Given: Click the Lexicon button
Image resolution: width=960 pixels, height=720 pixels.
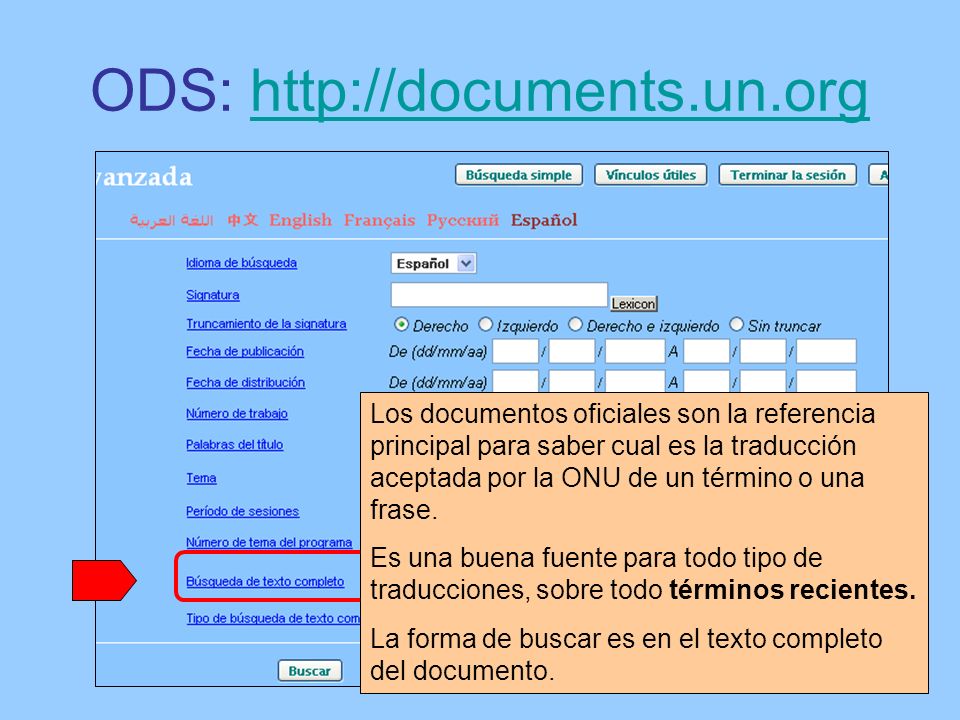Looking at the screenshot, I should pos(634,304).
